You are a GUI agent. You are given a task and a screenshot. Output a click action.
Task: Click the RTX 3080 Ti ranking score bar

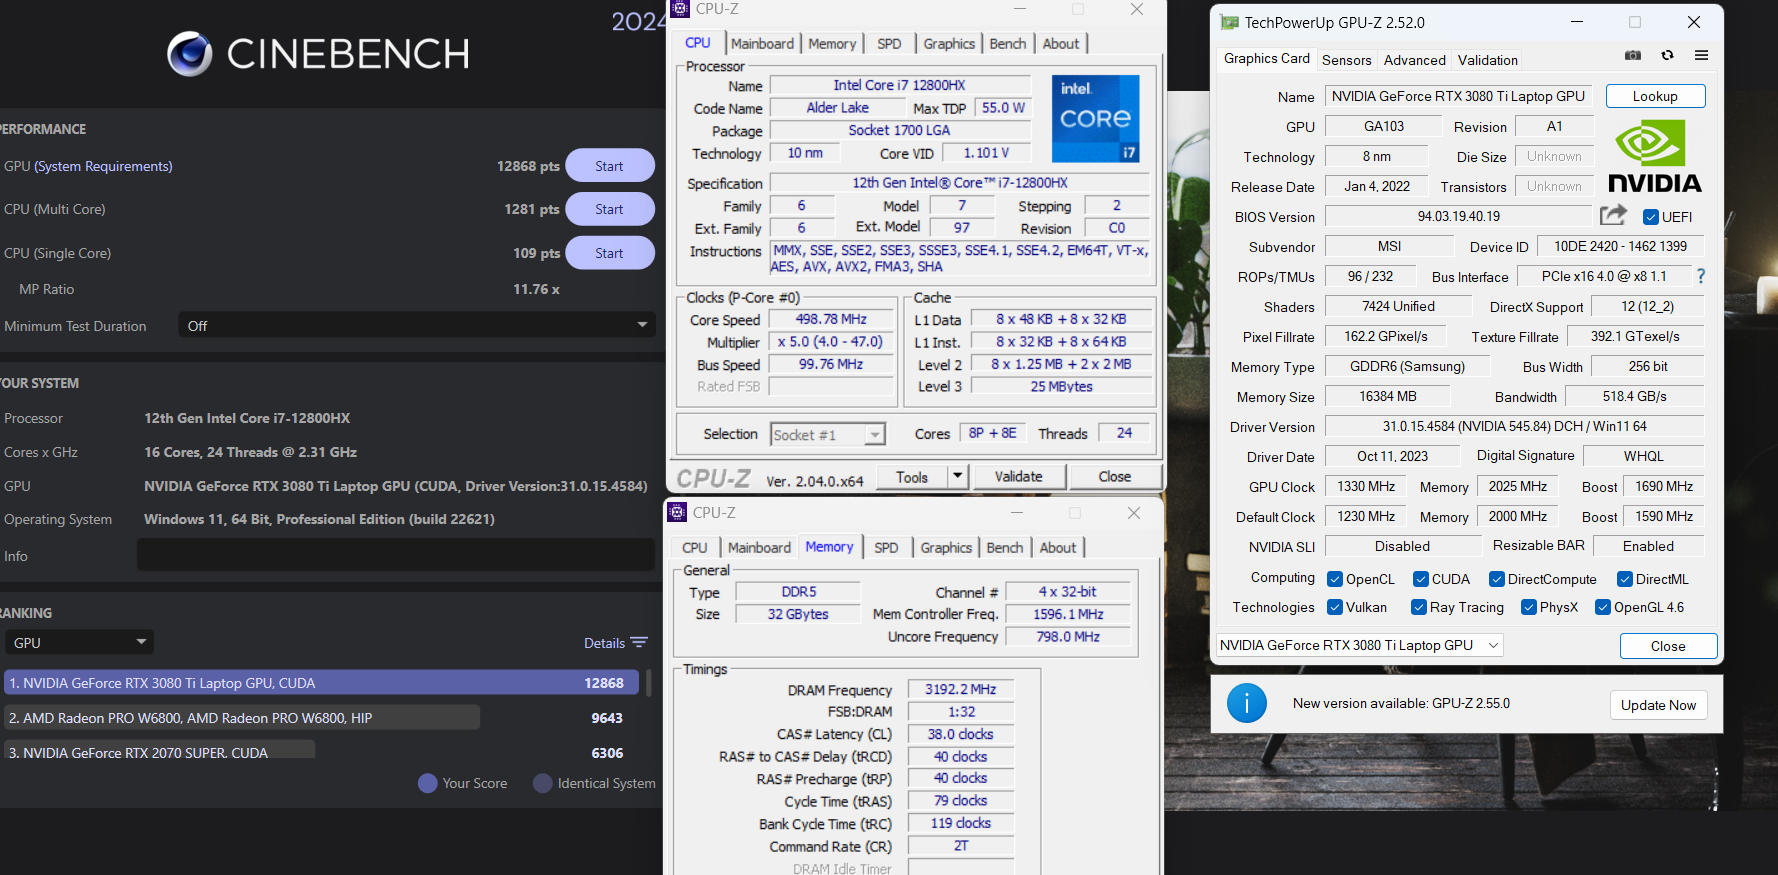pos(321,683)
